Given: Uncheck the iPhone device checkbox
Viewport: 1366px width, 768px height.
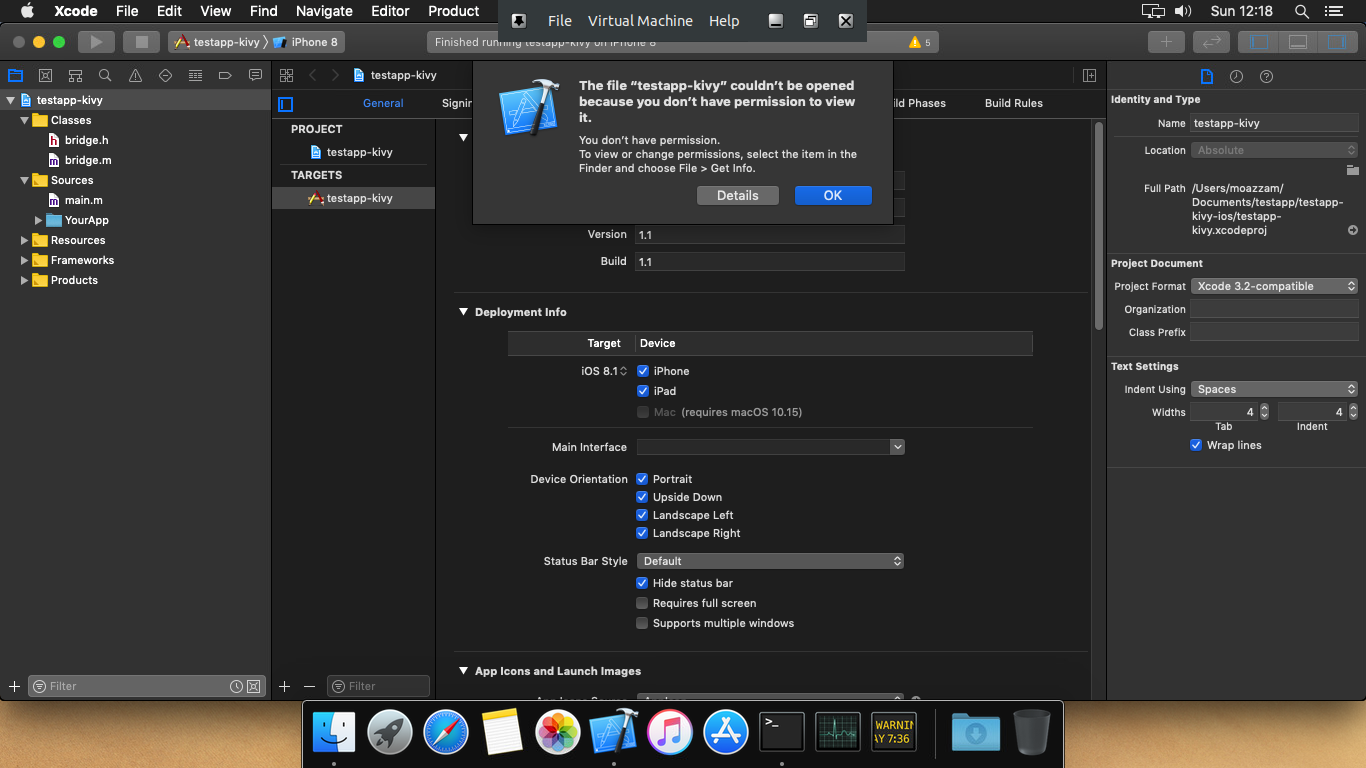Looking at the screenshot, I should [643, 371].
